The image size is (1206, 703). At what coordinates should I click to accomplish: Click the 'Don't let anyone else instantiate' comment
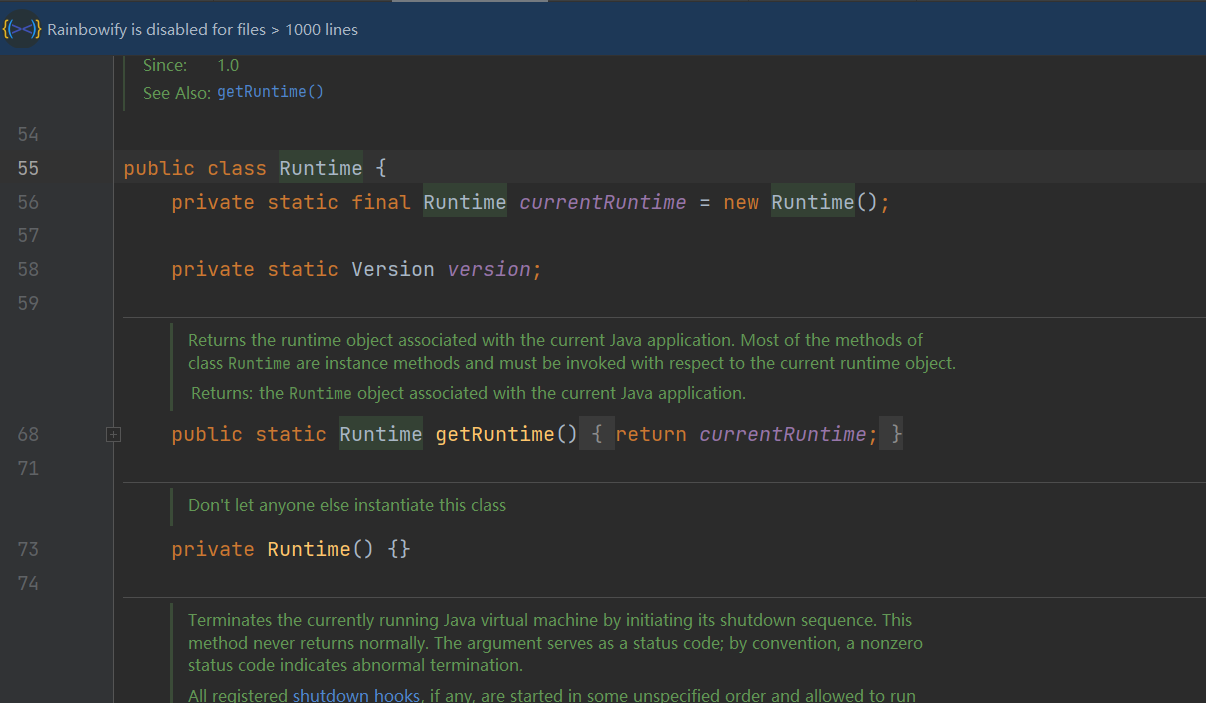tap(347, 505)
